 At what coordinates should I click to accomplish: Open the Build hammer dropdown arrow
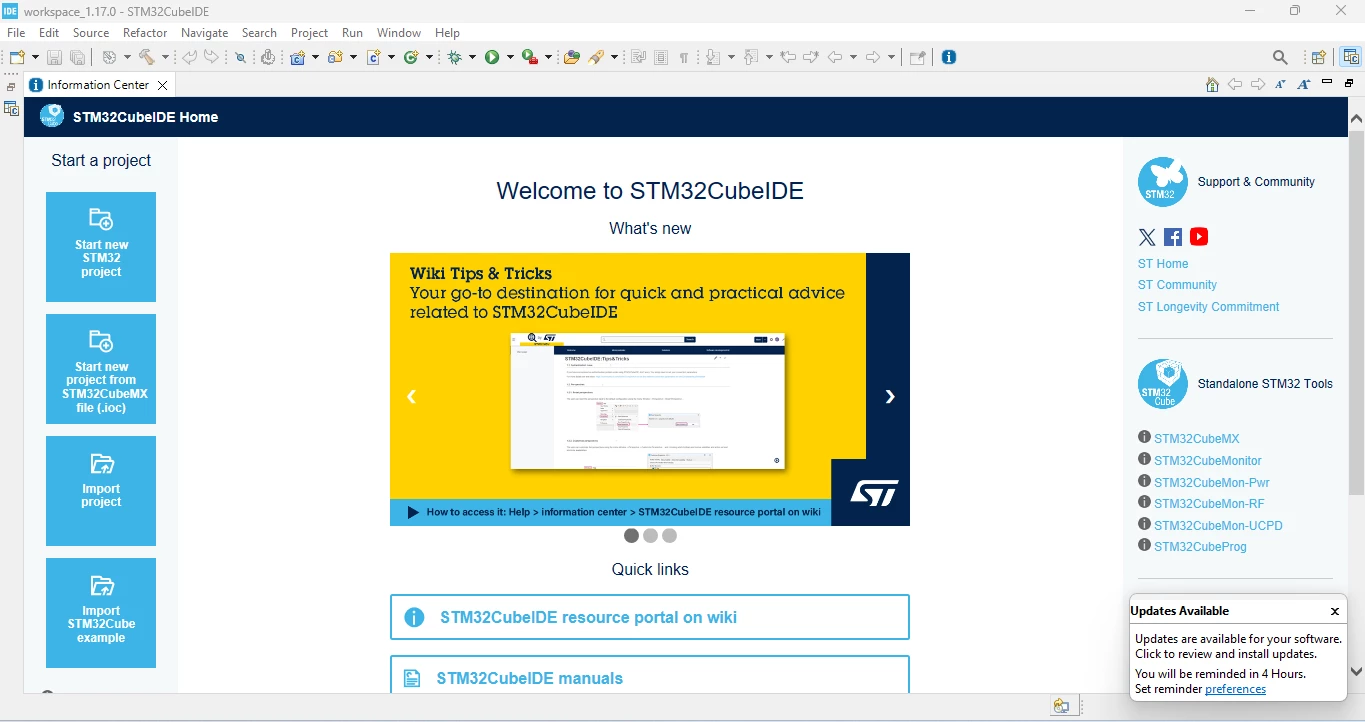[x=165, y=58]
